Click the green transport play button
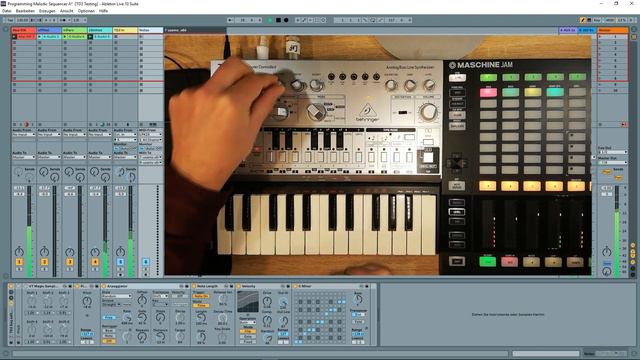 (270, 20)
